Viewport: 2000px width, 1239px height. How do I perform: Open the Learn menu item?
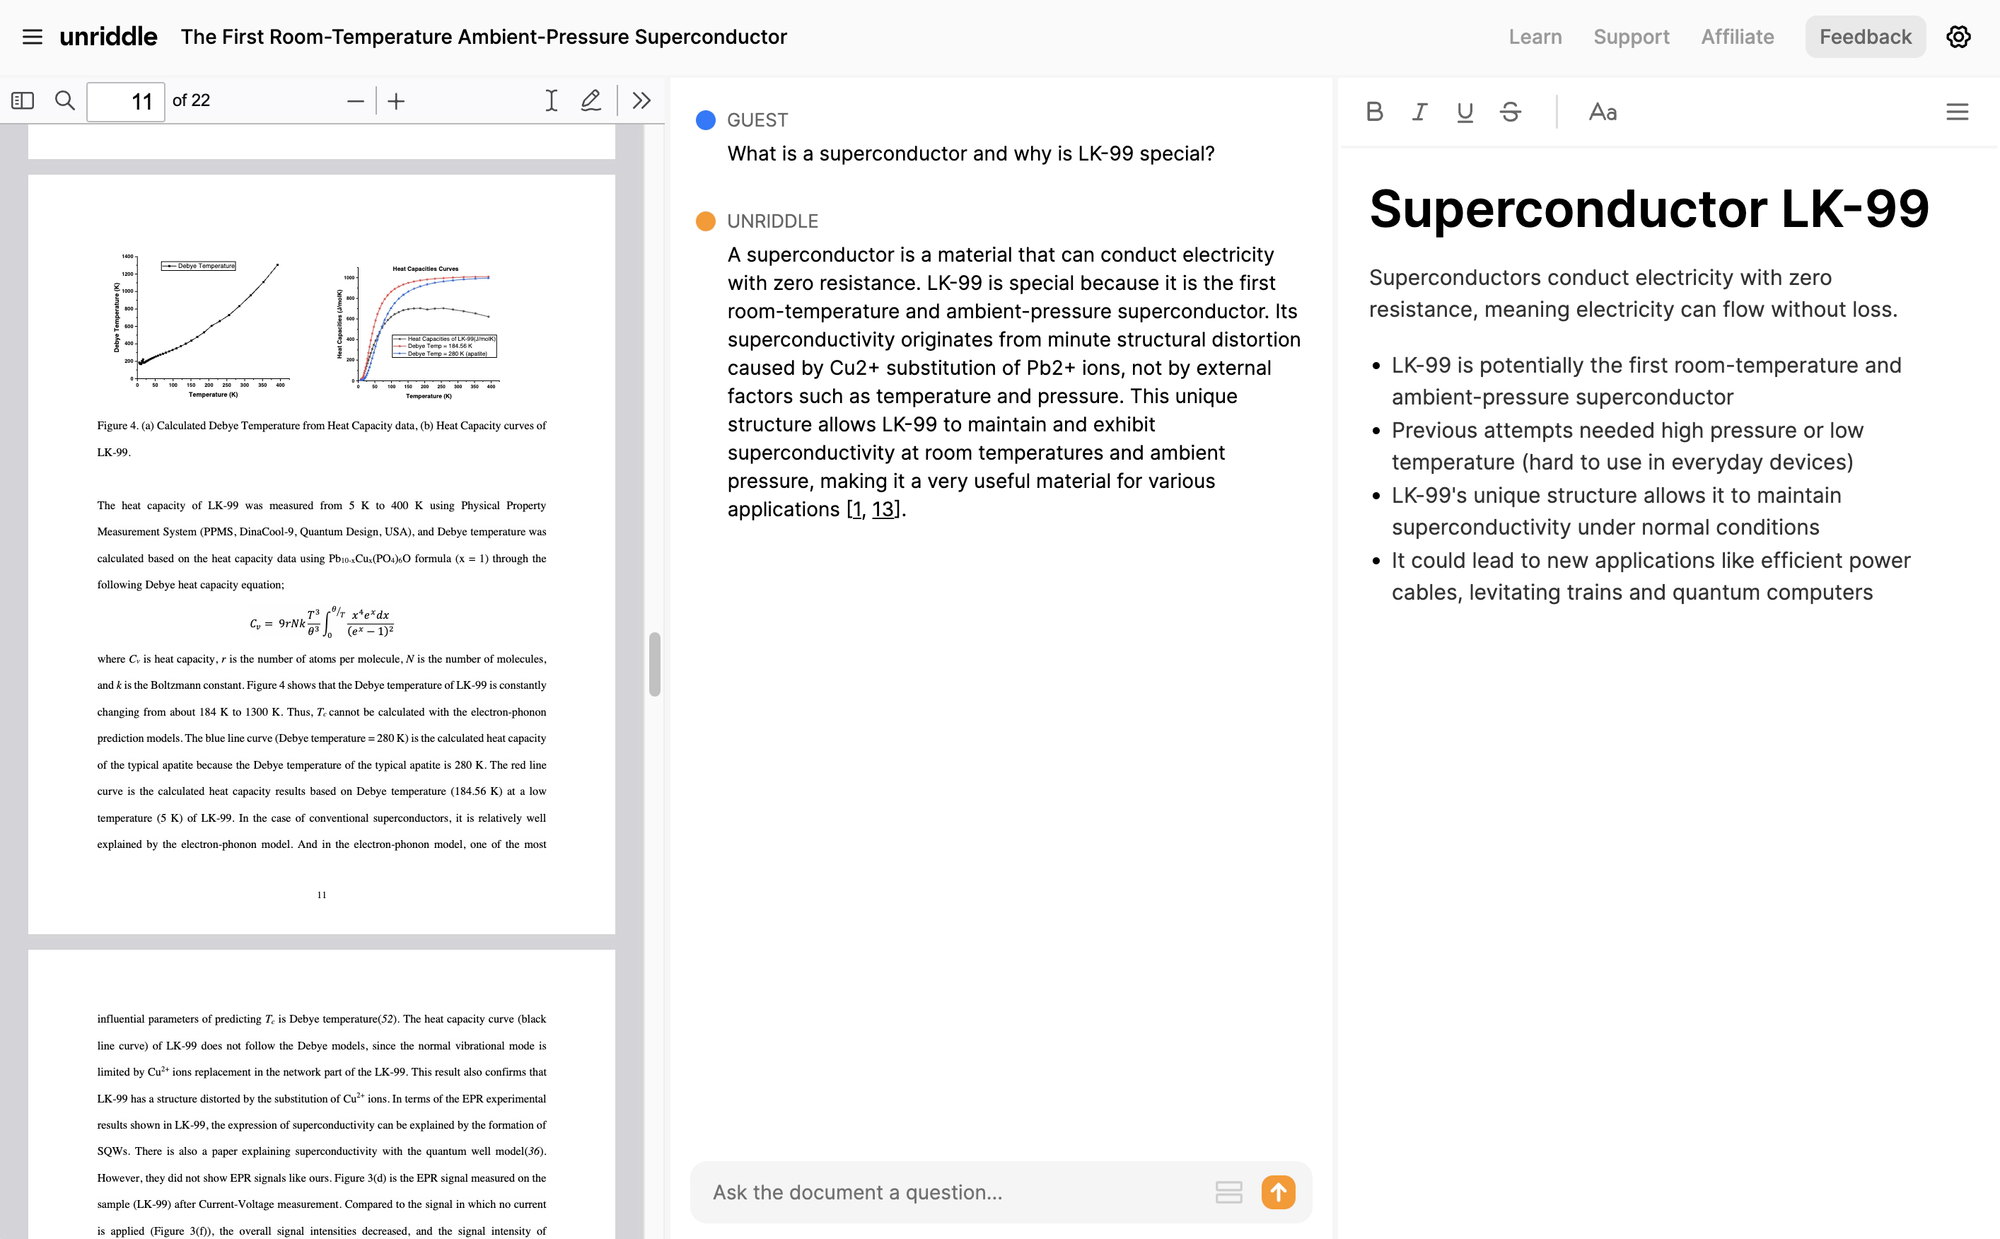(1535, 37)
